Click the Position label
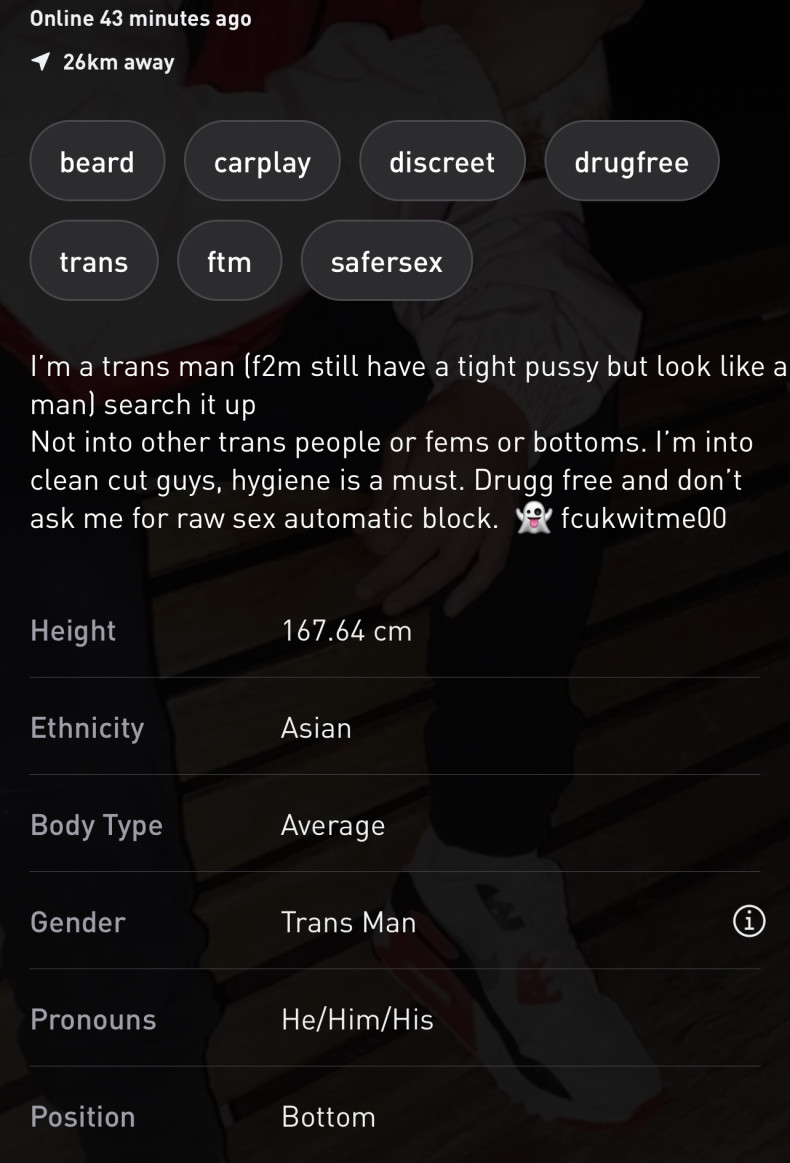The height and width of the screenshot is (1163, 790). (x=82, y=1117)
